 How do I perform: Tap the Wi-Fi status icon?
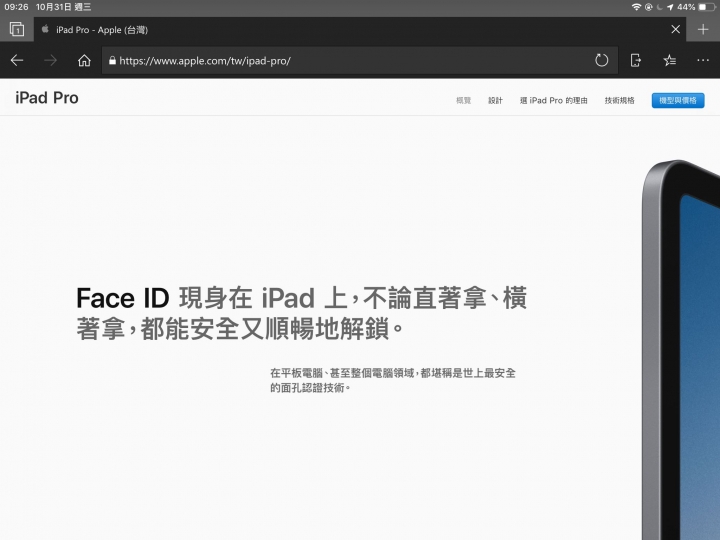pyautogui.click(x=636, y=7)
